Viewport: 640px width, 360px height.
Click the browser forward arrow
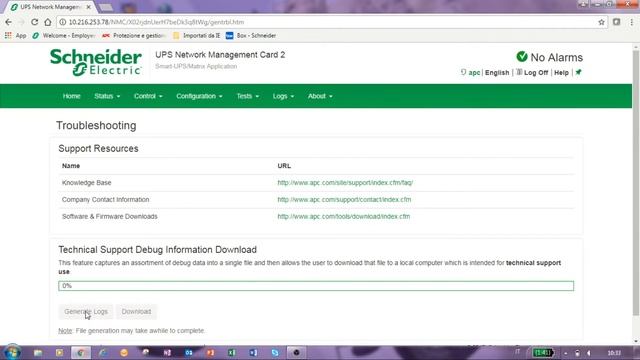click(21, 22)
